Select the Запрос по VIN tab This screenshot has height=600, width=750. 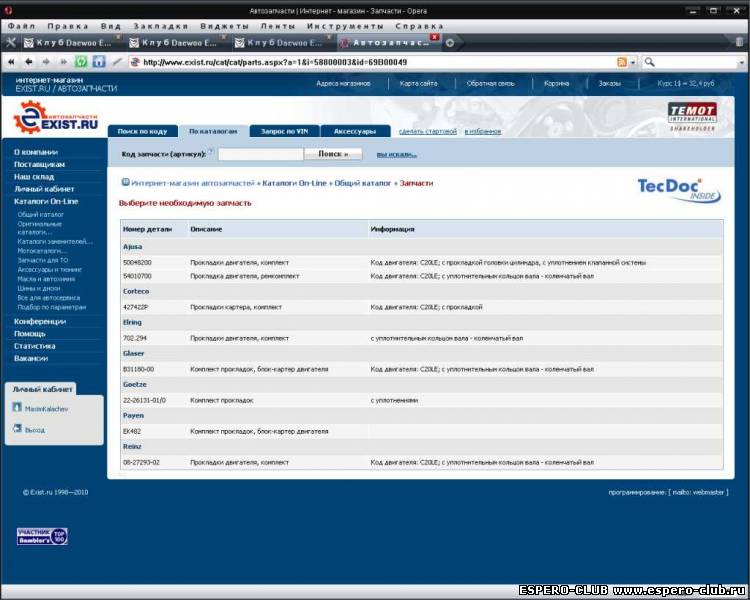pyautogui.click(x=285, y=131)
